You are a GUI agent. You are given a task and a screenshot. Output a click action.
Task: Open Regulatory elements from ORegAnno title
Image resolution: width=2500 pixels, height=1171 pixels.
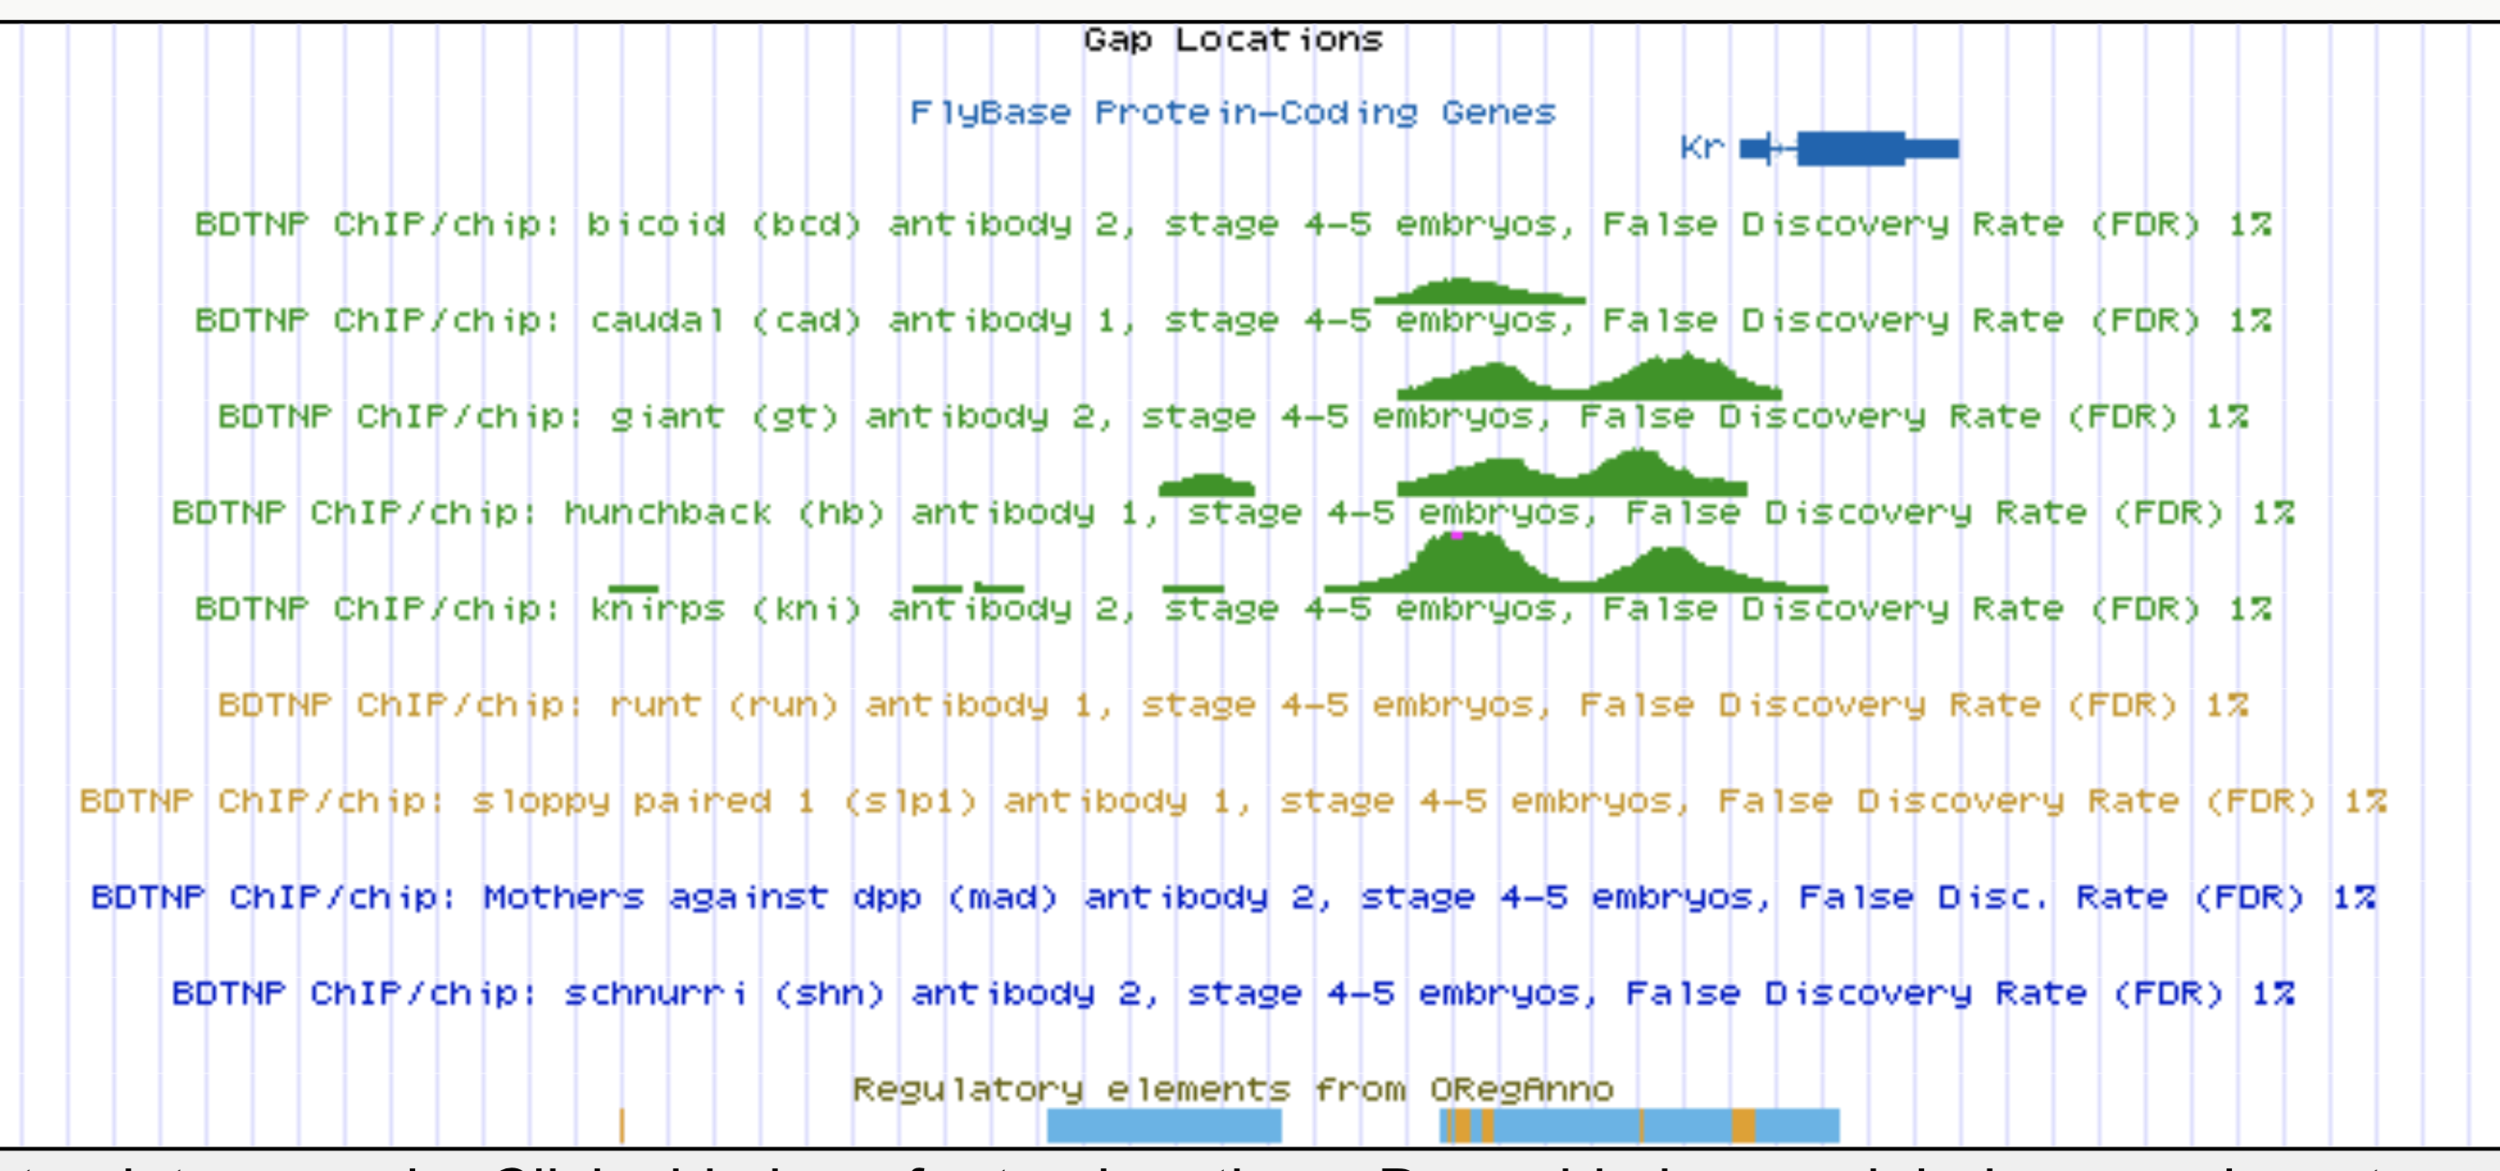[x=1232, y=1089]
